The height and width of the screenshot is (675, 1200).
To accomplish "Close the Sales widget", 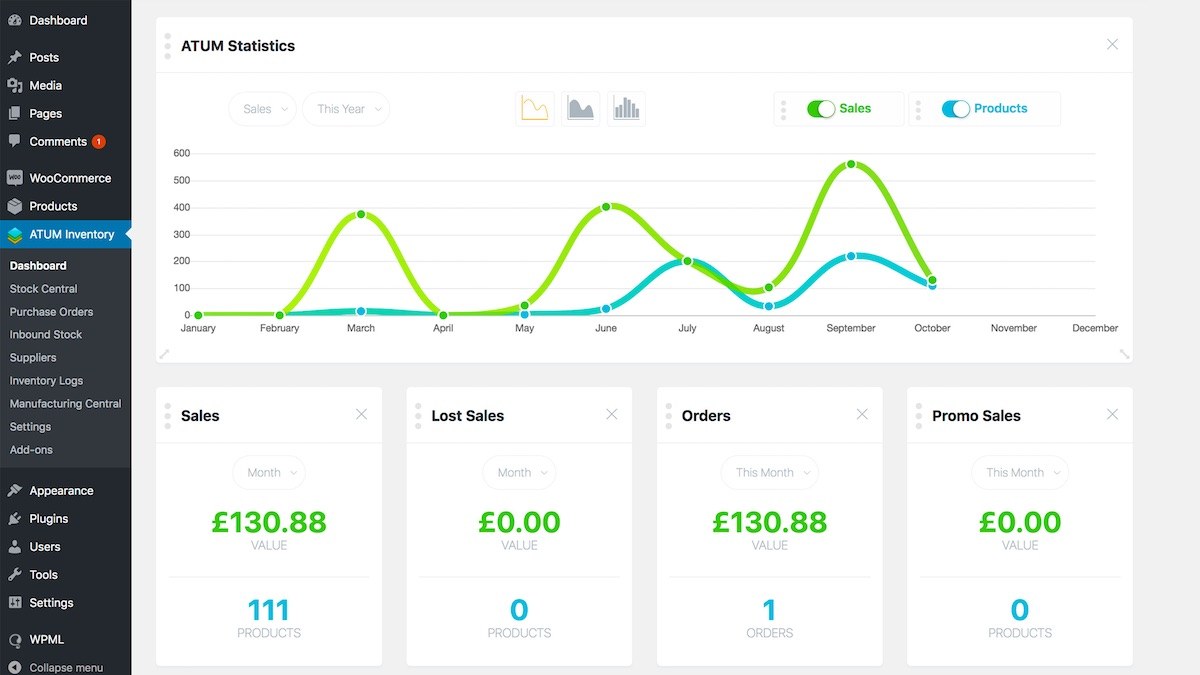I will (361, 414).
